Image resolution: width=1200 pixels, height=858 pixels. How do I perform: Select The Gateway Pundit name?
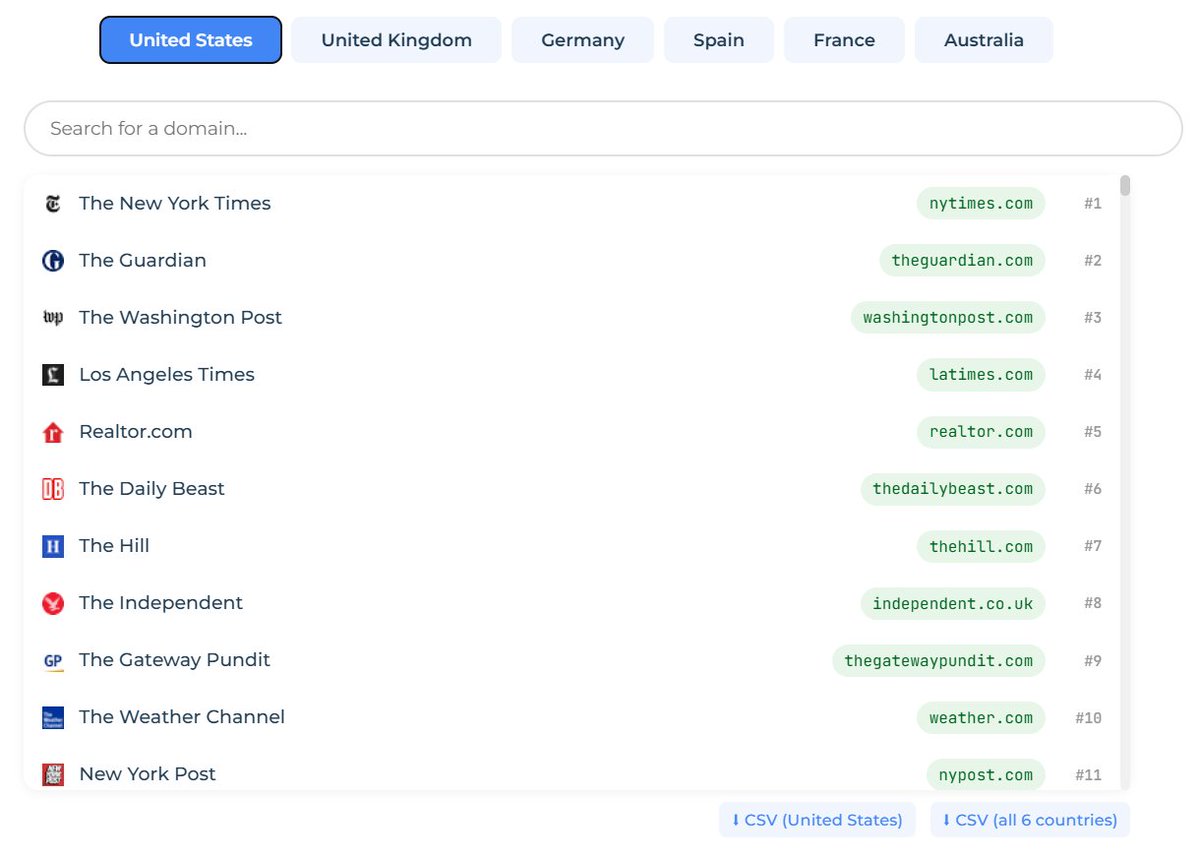175,659
